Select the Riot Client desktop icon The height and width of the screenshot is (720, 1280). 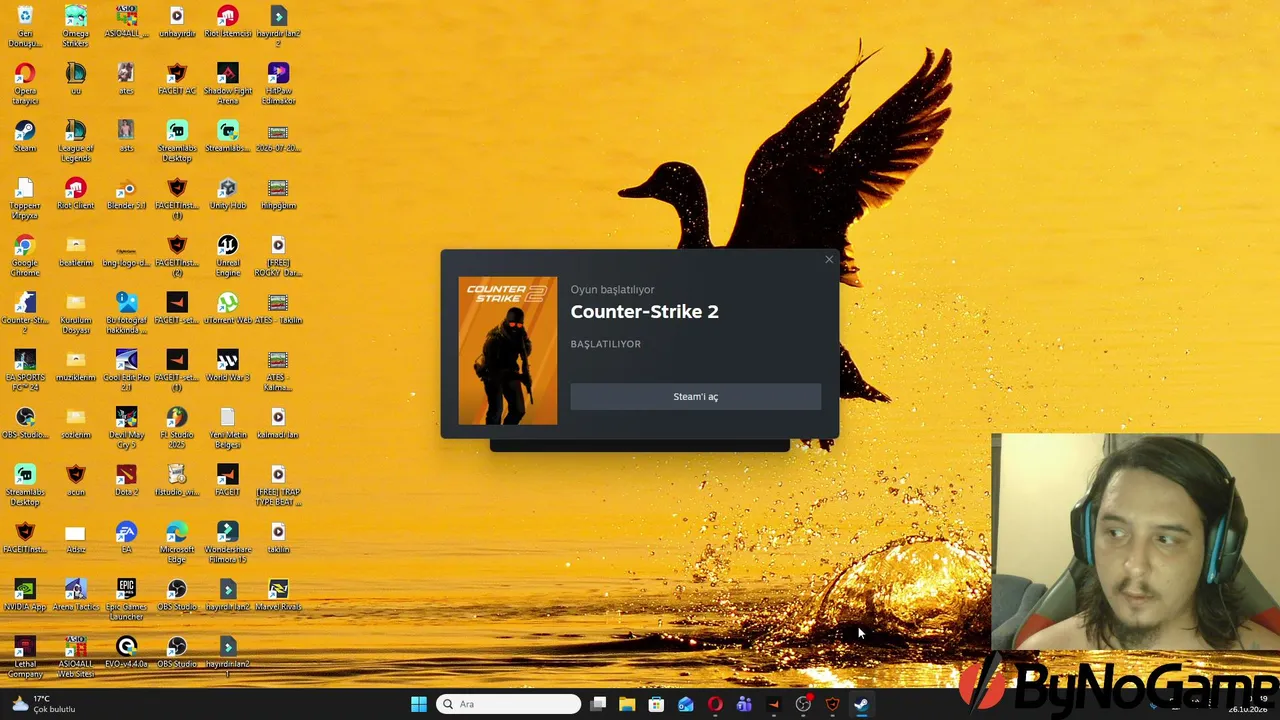[76, 194]
